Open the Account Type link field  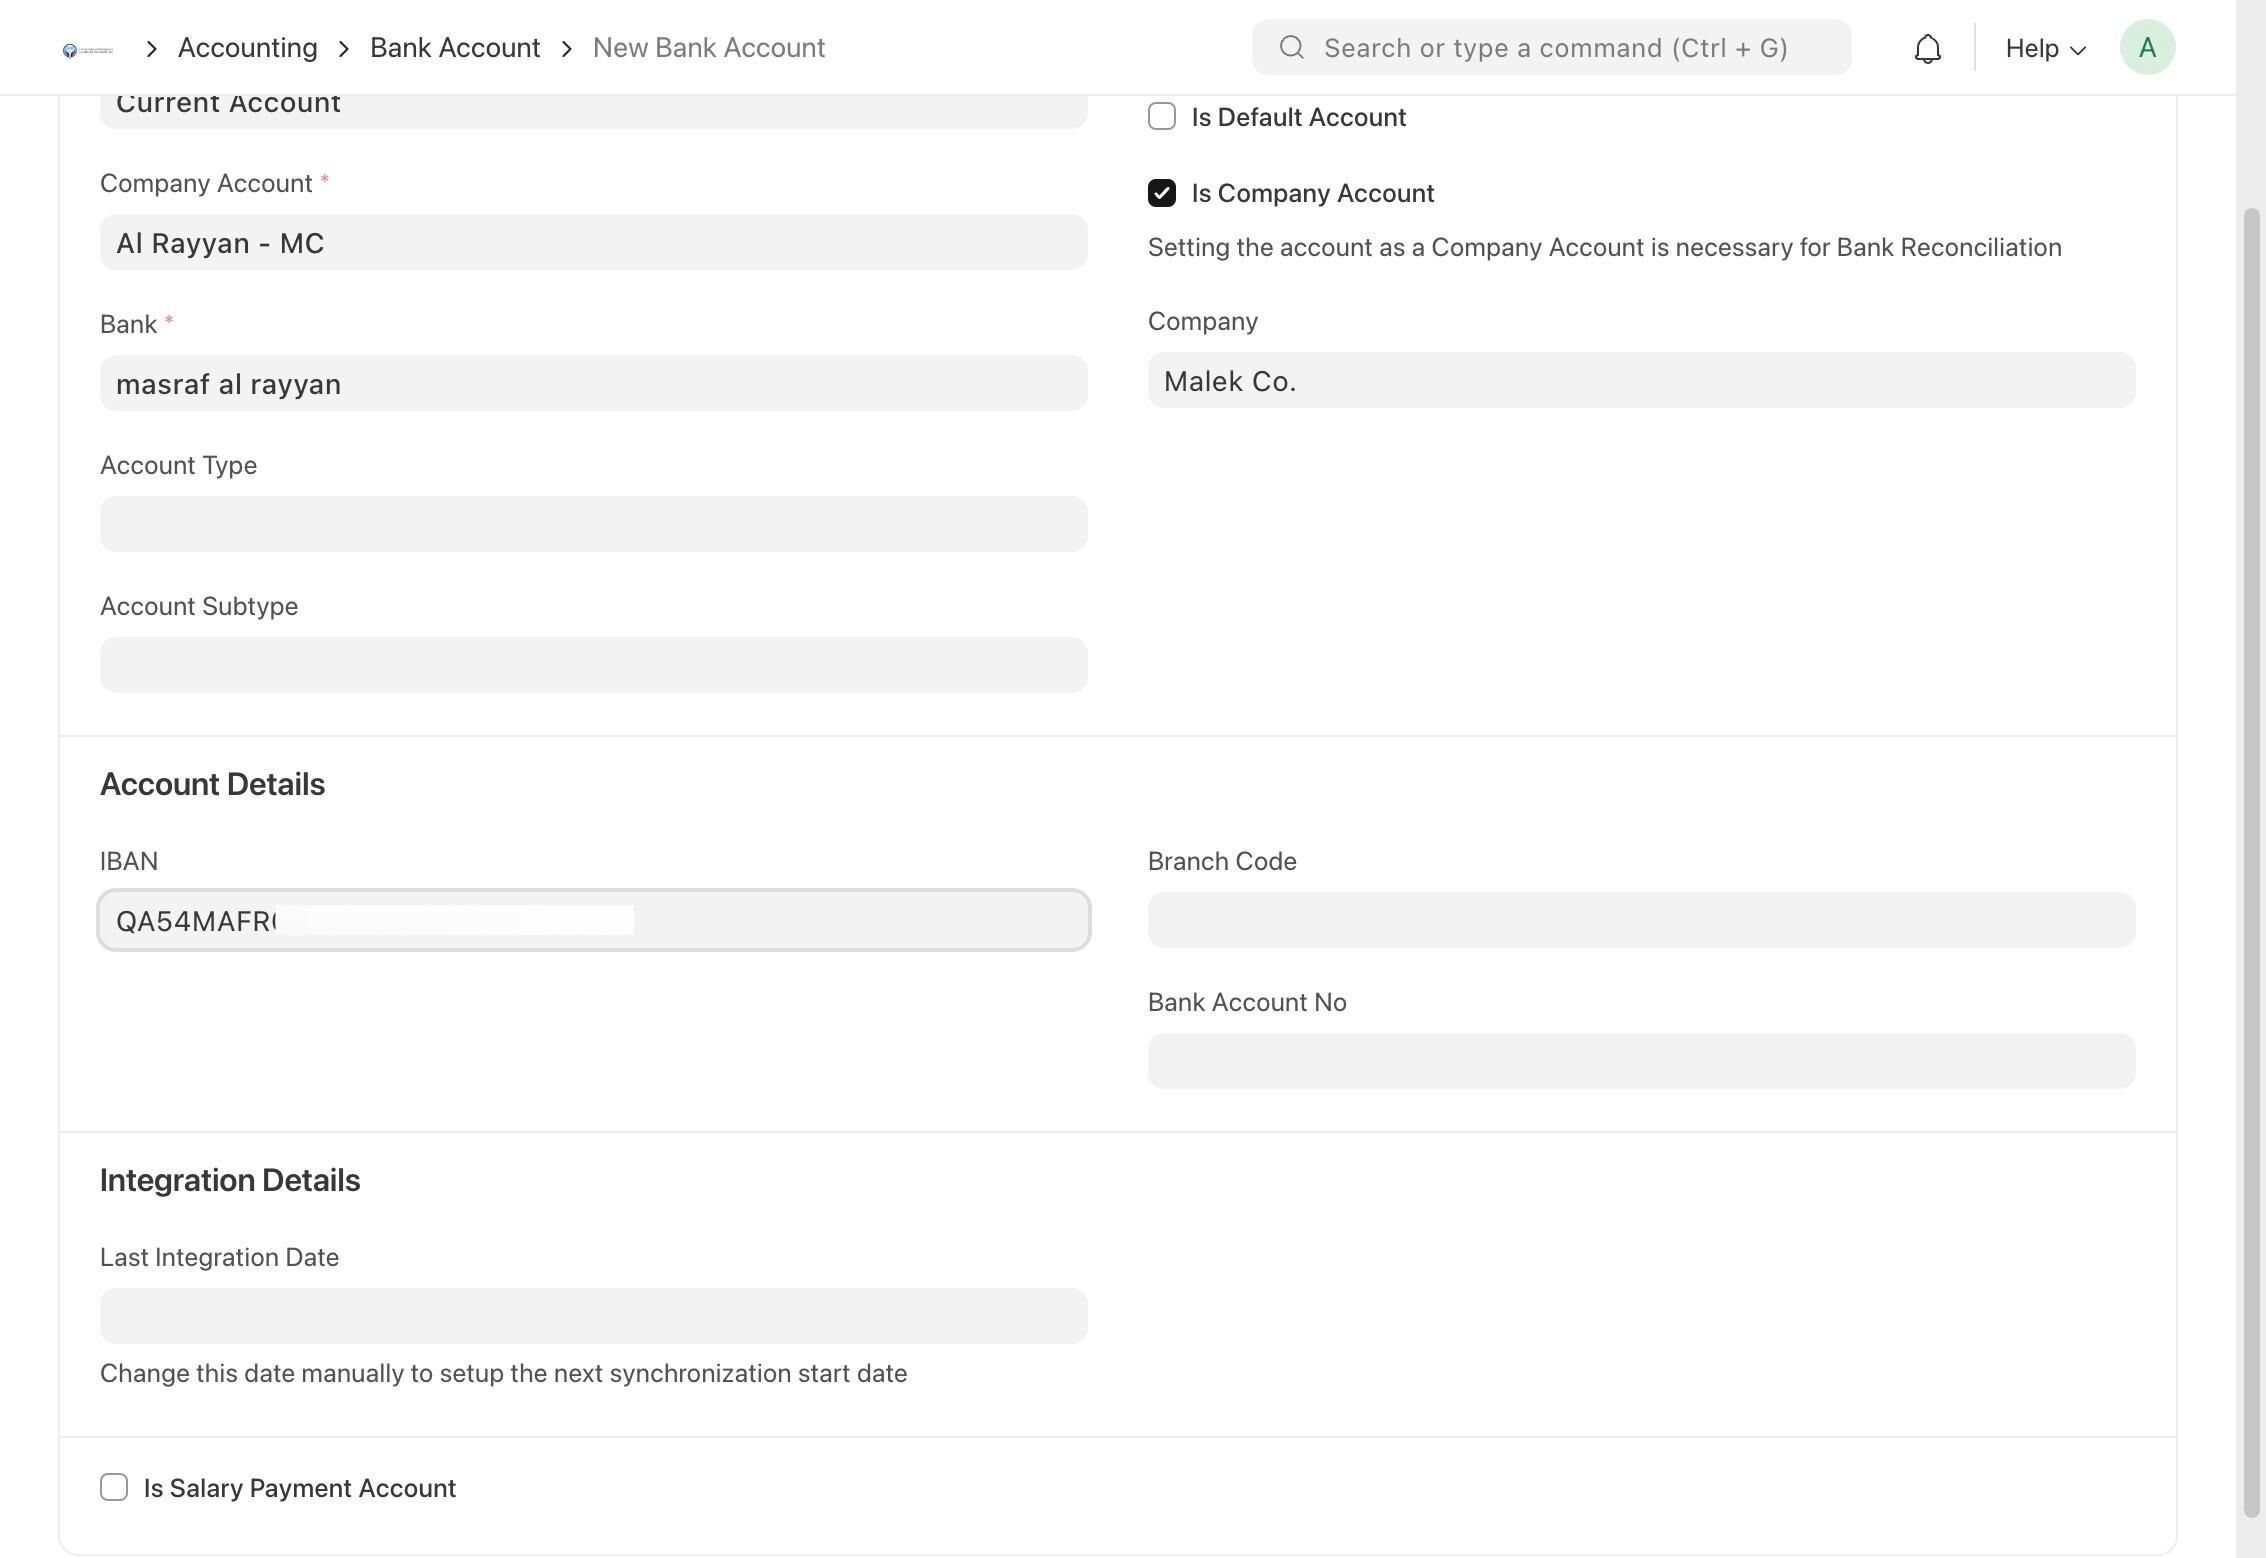tap(594, 524)
